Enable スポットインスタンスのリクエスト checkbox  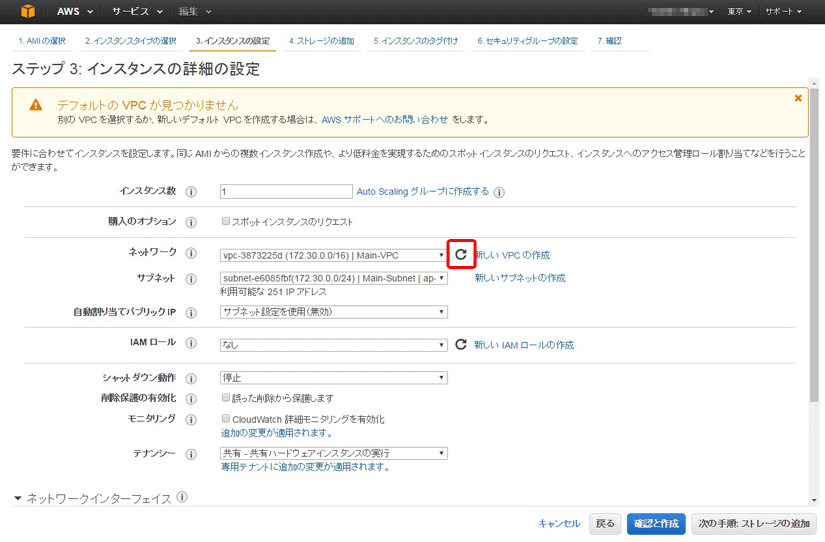pos(226,222)
